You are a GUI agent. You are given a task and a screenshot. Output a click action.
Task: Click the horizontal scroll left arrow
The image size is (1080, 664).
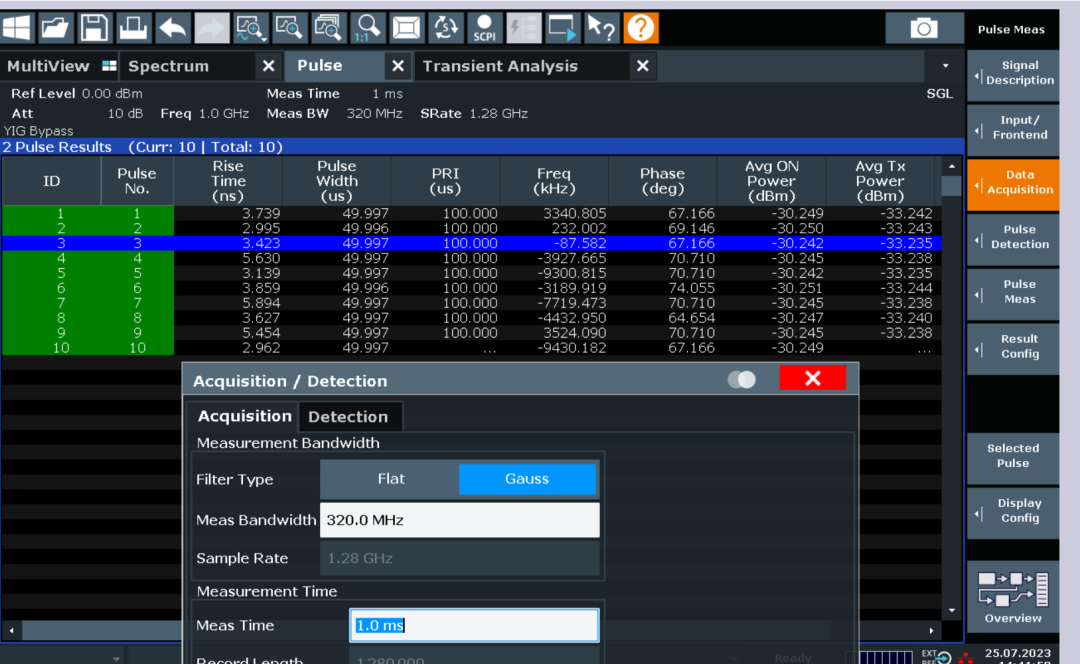[x=11, y=630]
